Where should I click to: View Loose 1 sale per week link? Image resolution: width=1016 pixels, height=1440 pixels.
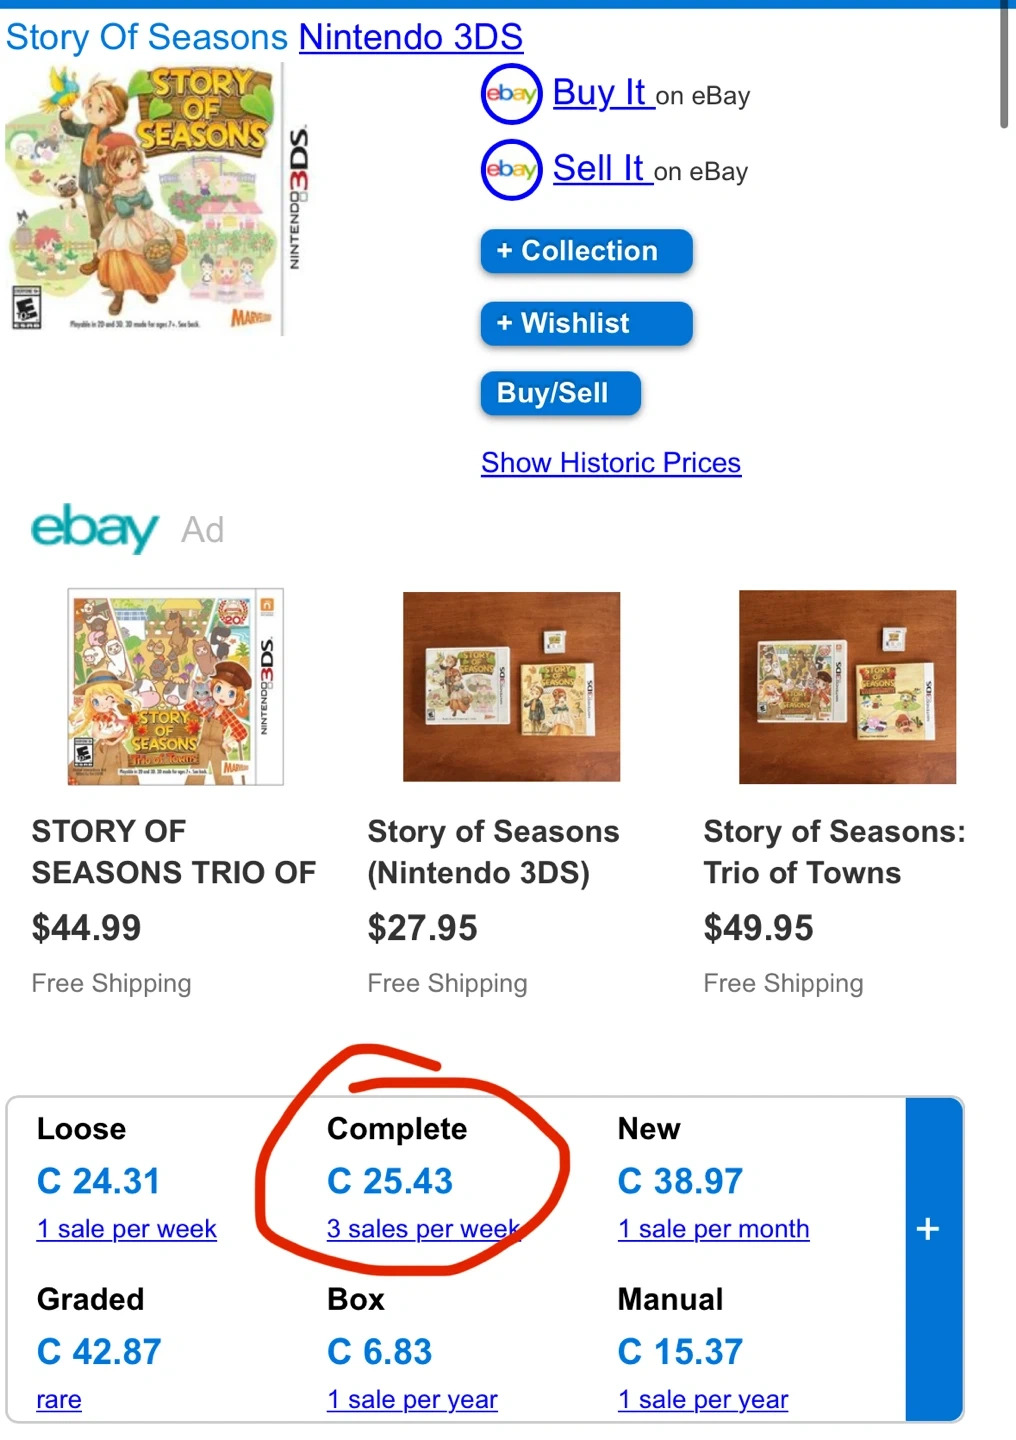127,1229
